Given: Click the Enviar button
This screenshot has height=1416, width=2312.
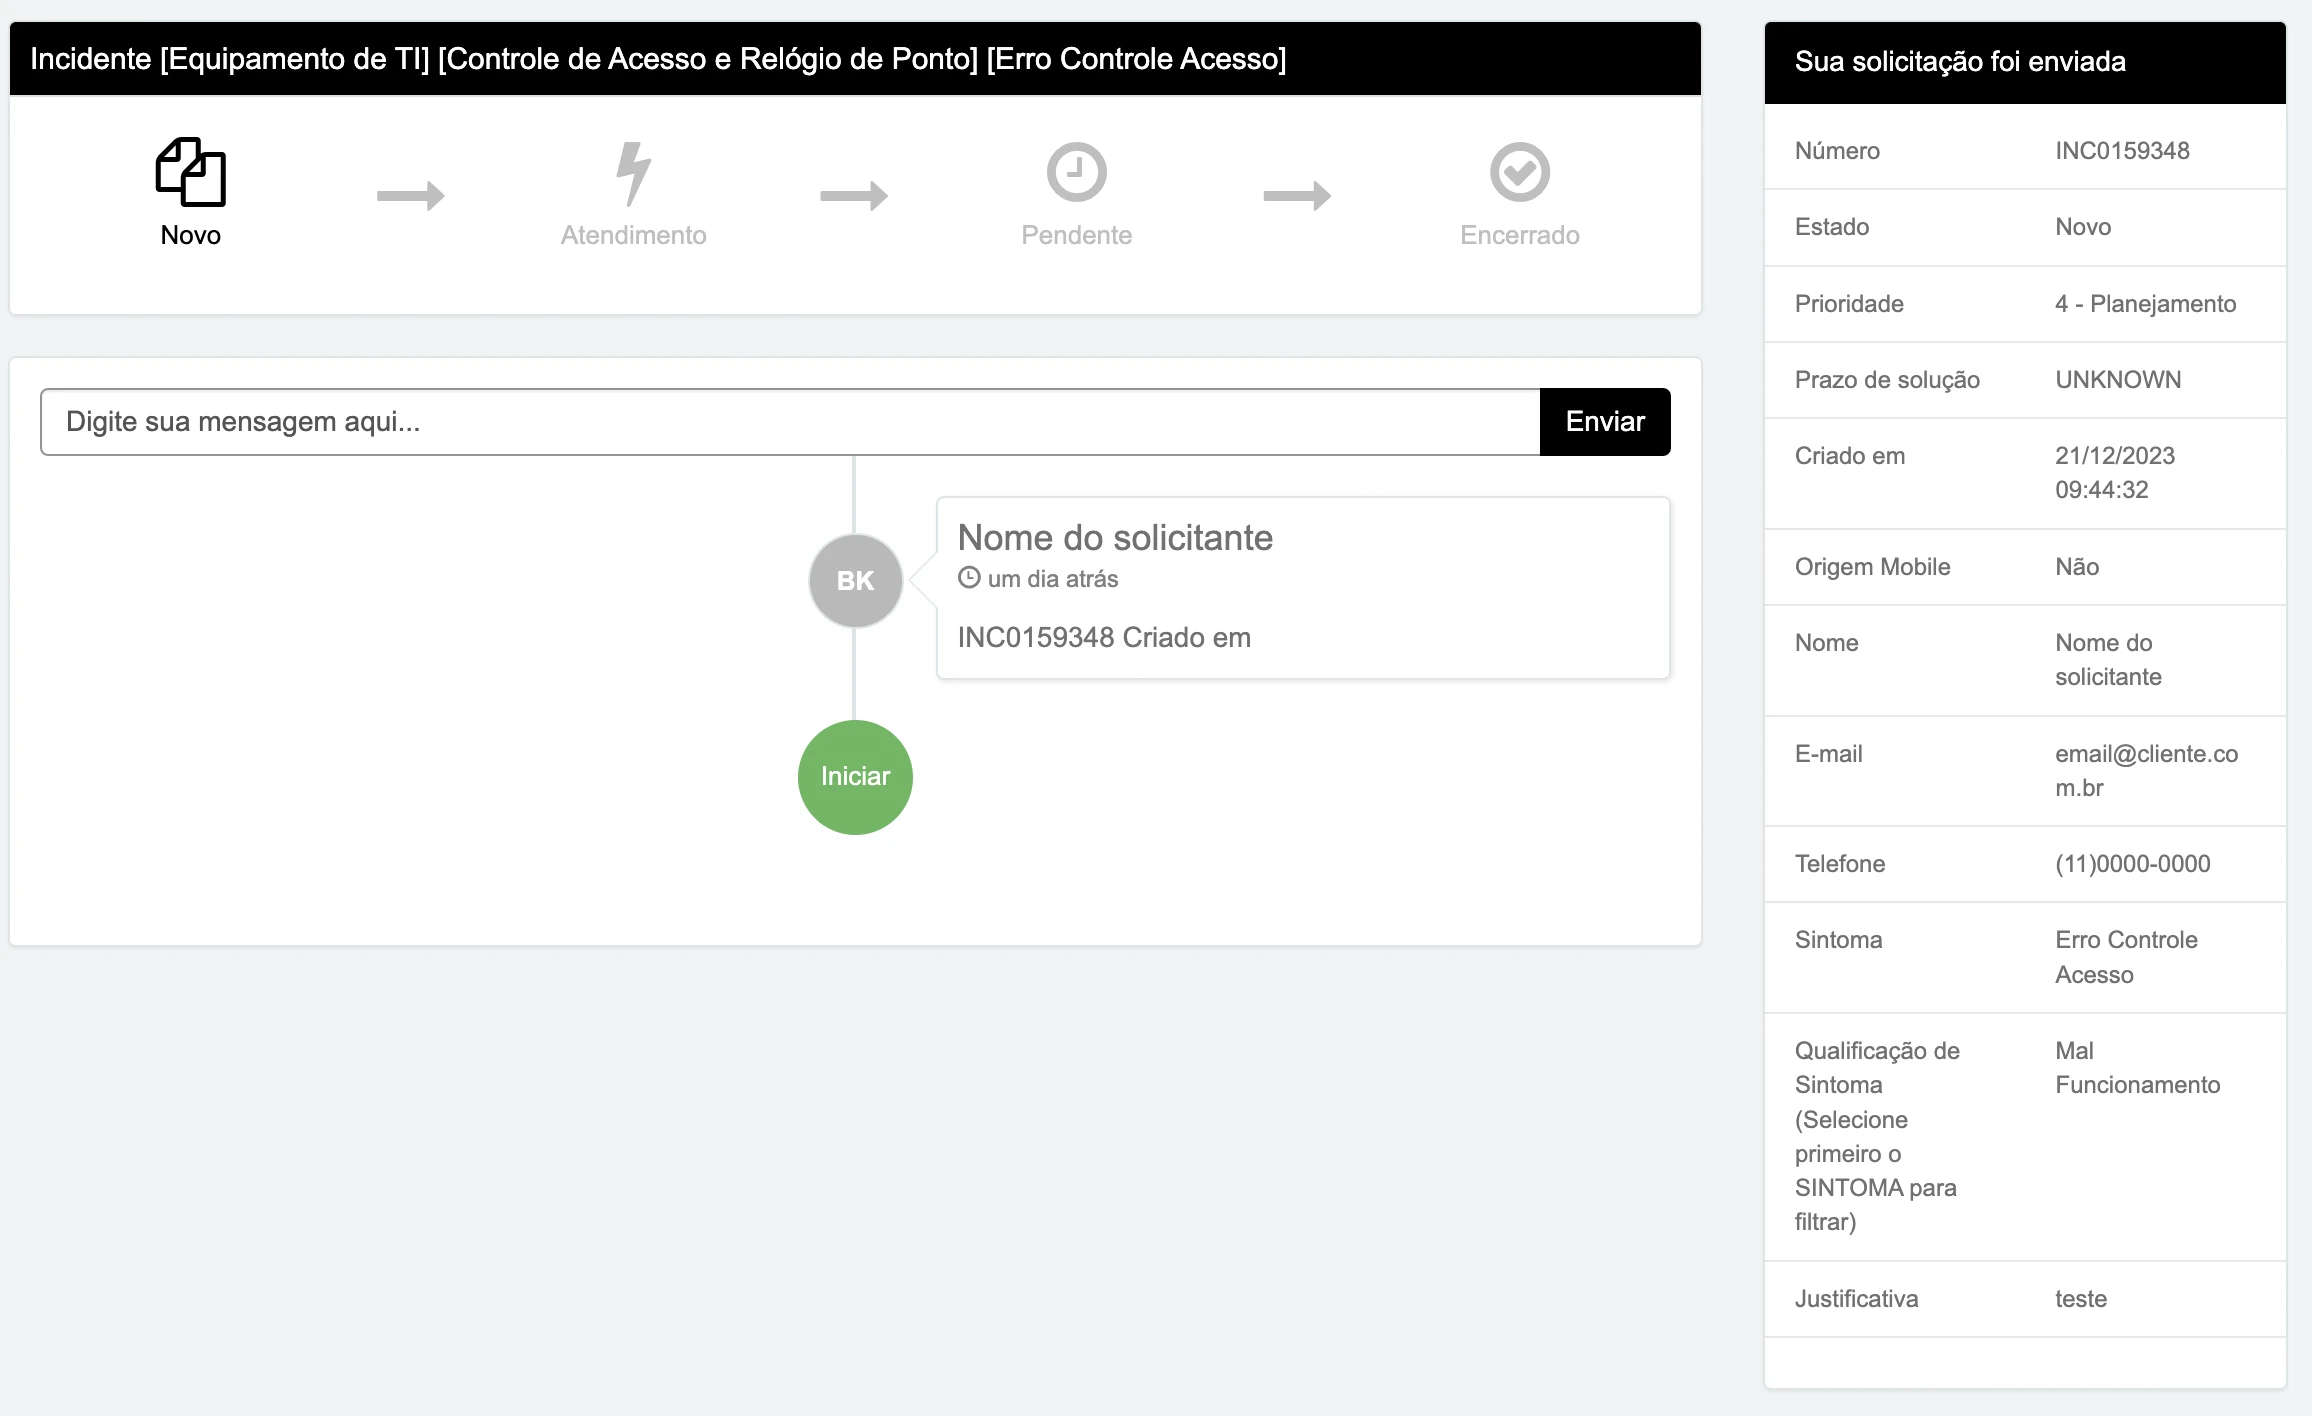Looking at the screenshot, I should 1605,422.
